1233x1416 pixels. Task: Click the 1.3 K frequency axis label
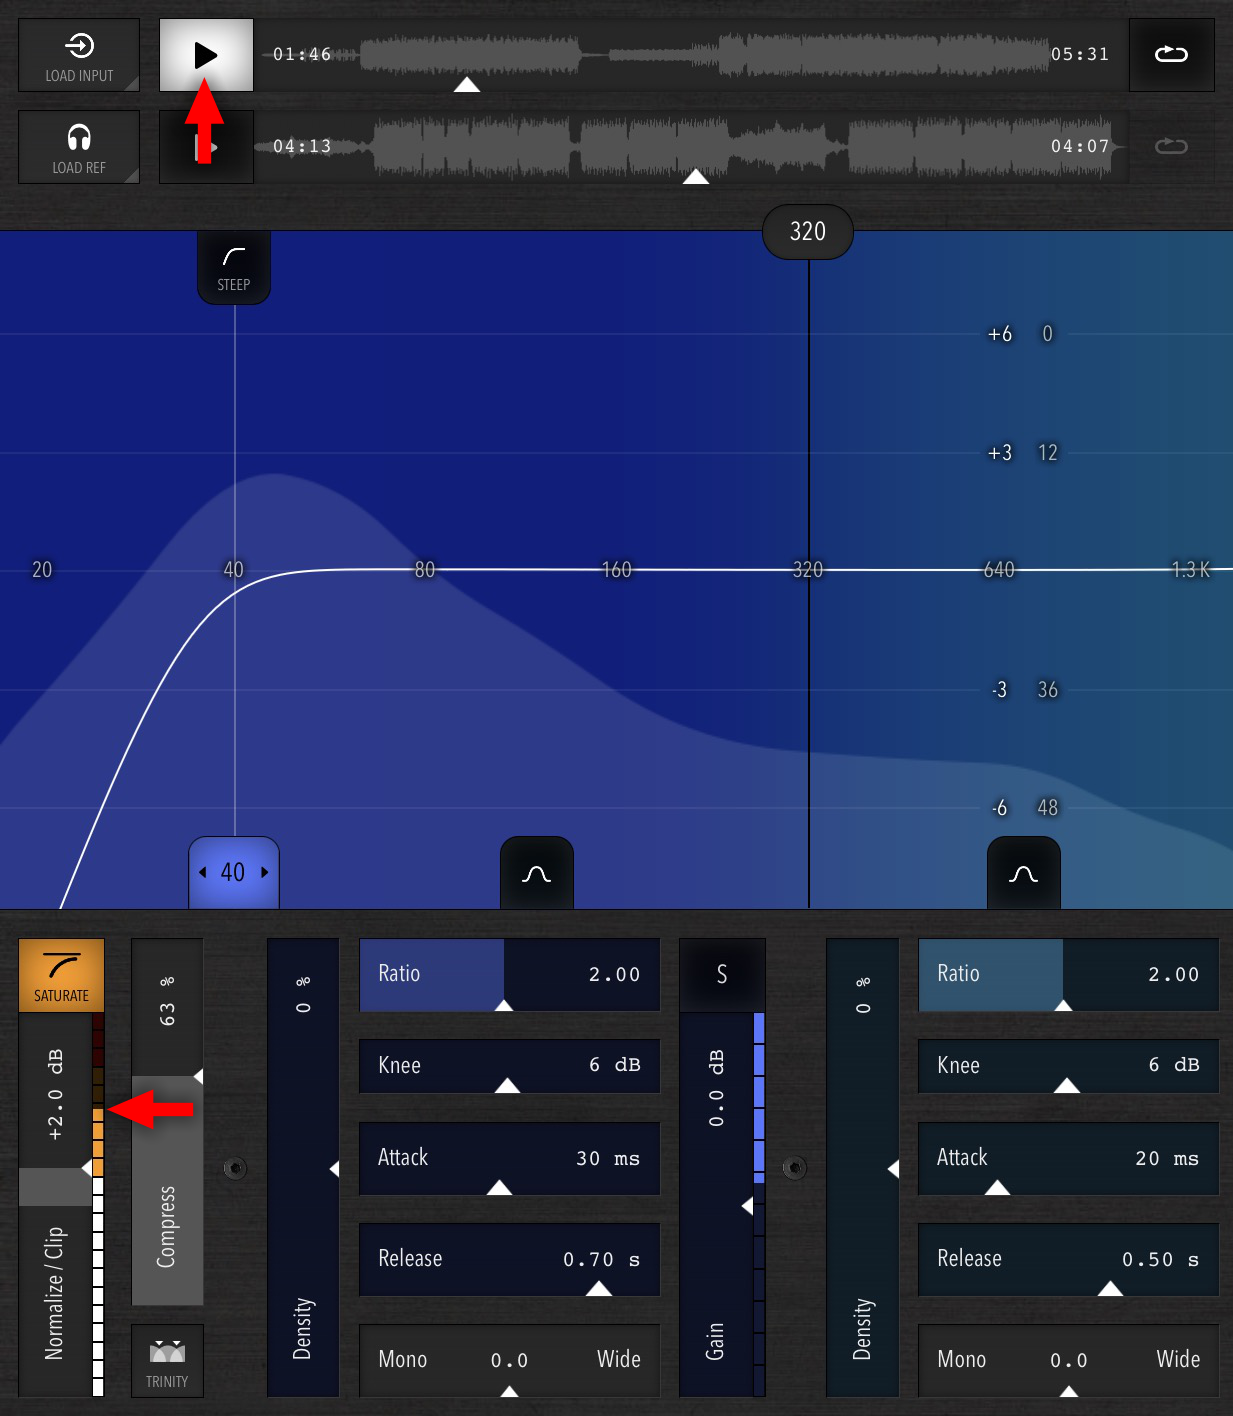coord(1191,570)
